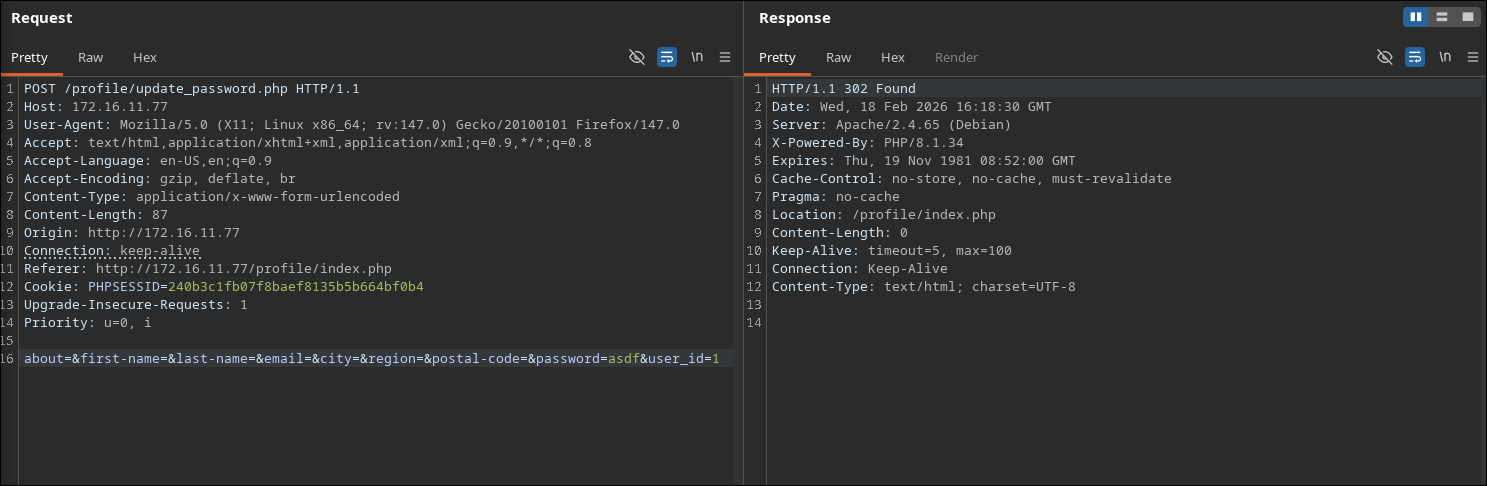Toggle word wrap in the Response panel
Viewport: 1487px width, 486px height.
point(1415,57)
